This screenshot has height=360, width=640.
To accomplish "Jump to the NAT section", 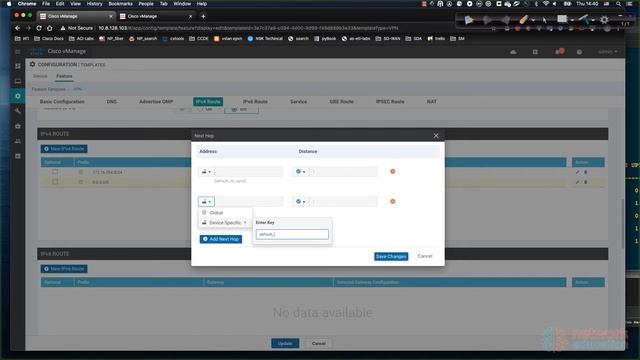I will click(431, 102).
